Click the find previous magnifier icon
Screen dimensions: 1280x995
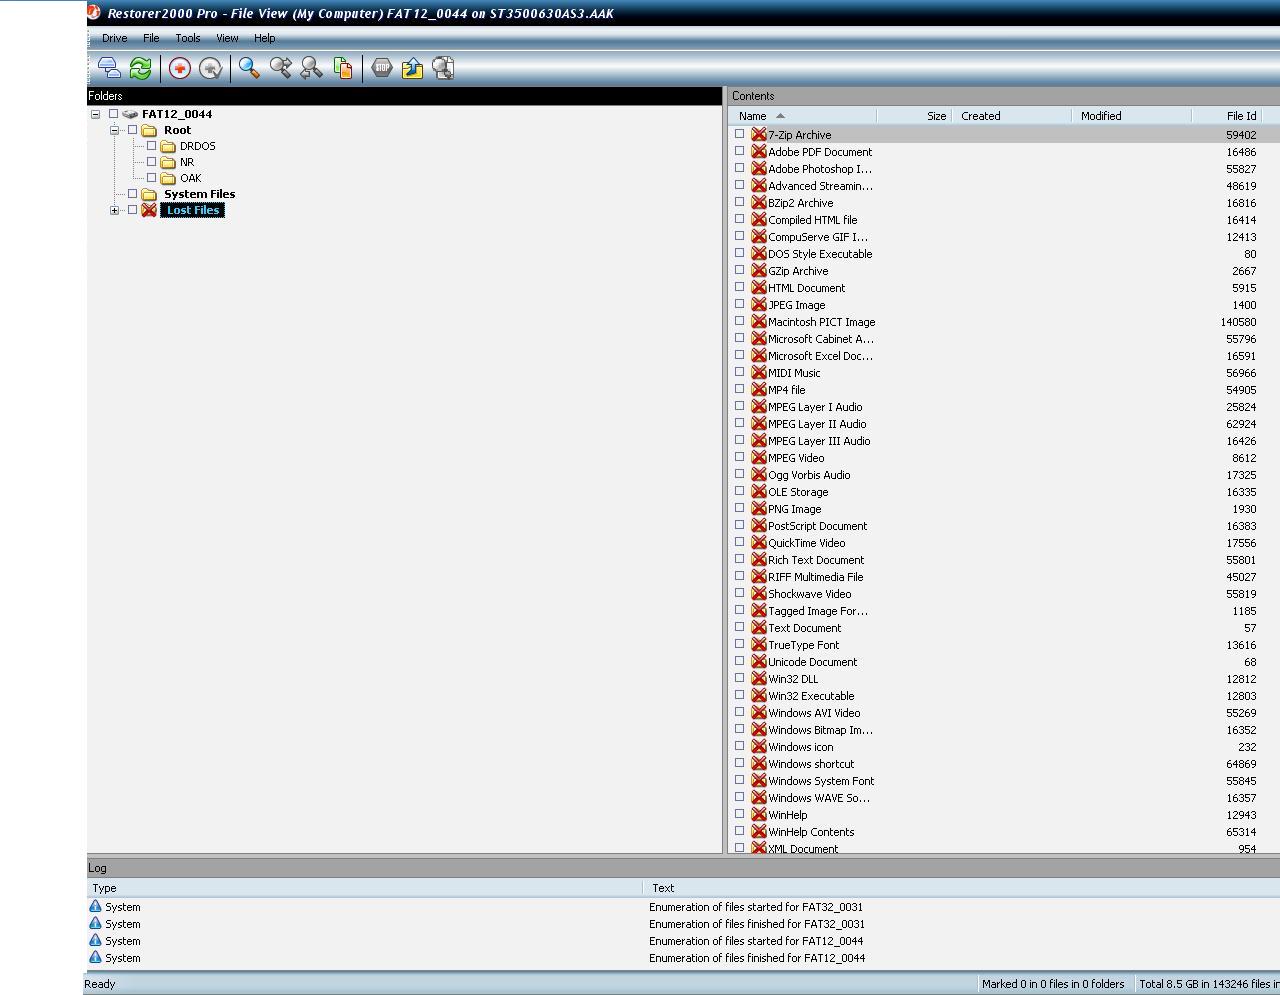(x=312, y=68)
